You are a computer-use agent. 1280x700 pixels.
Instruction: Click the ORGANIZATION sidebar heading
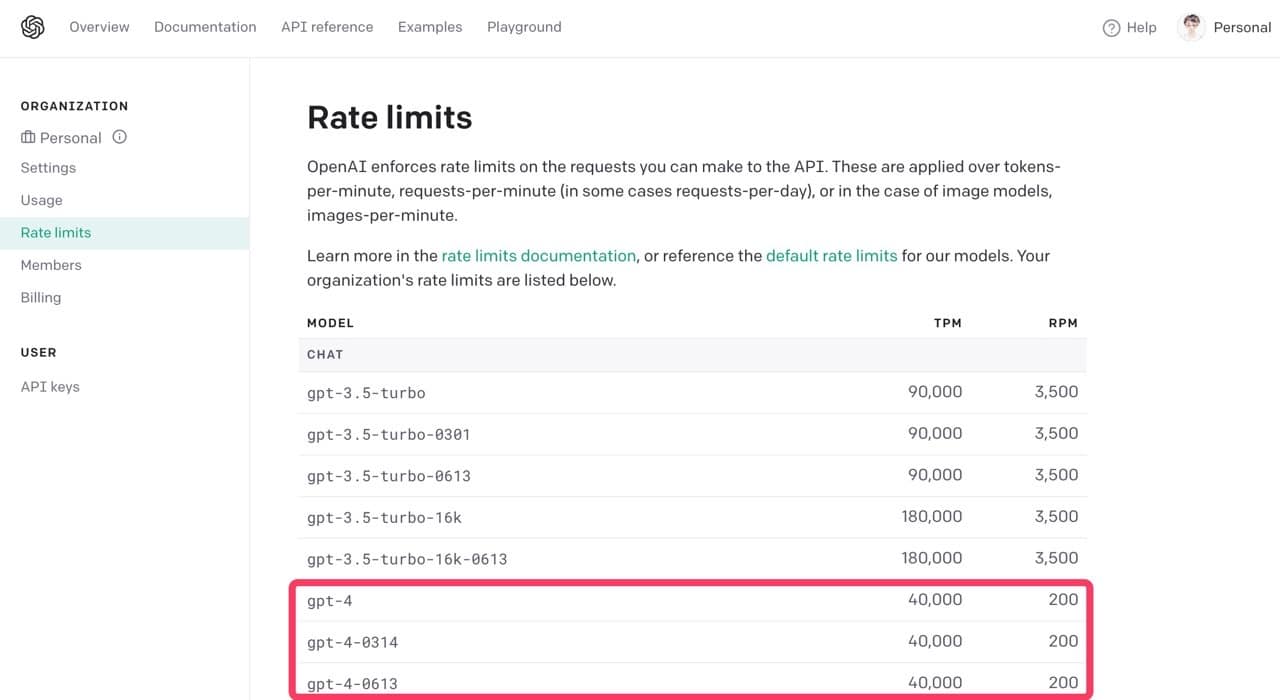75,106
